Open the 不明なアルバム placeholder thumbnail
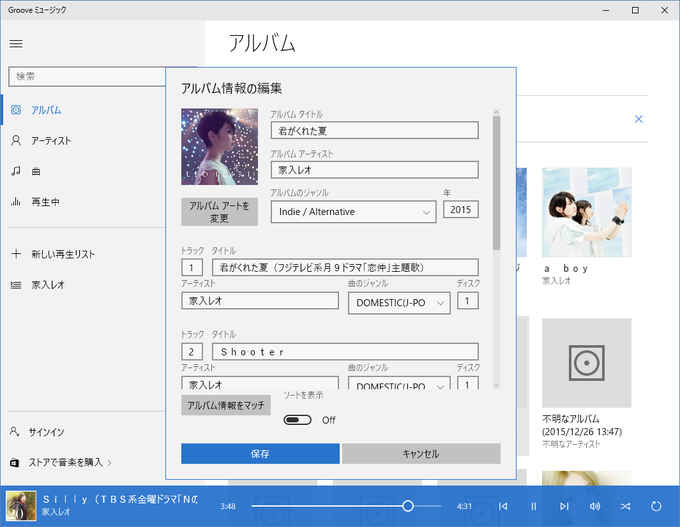The height and width of the screenshot is (527, 680). (x=587, y=363)
